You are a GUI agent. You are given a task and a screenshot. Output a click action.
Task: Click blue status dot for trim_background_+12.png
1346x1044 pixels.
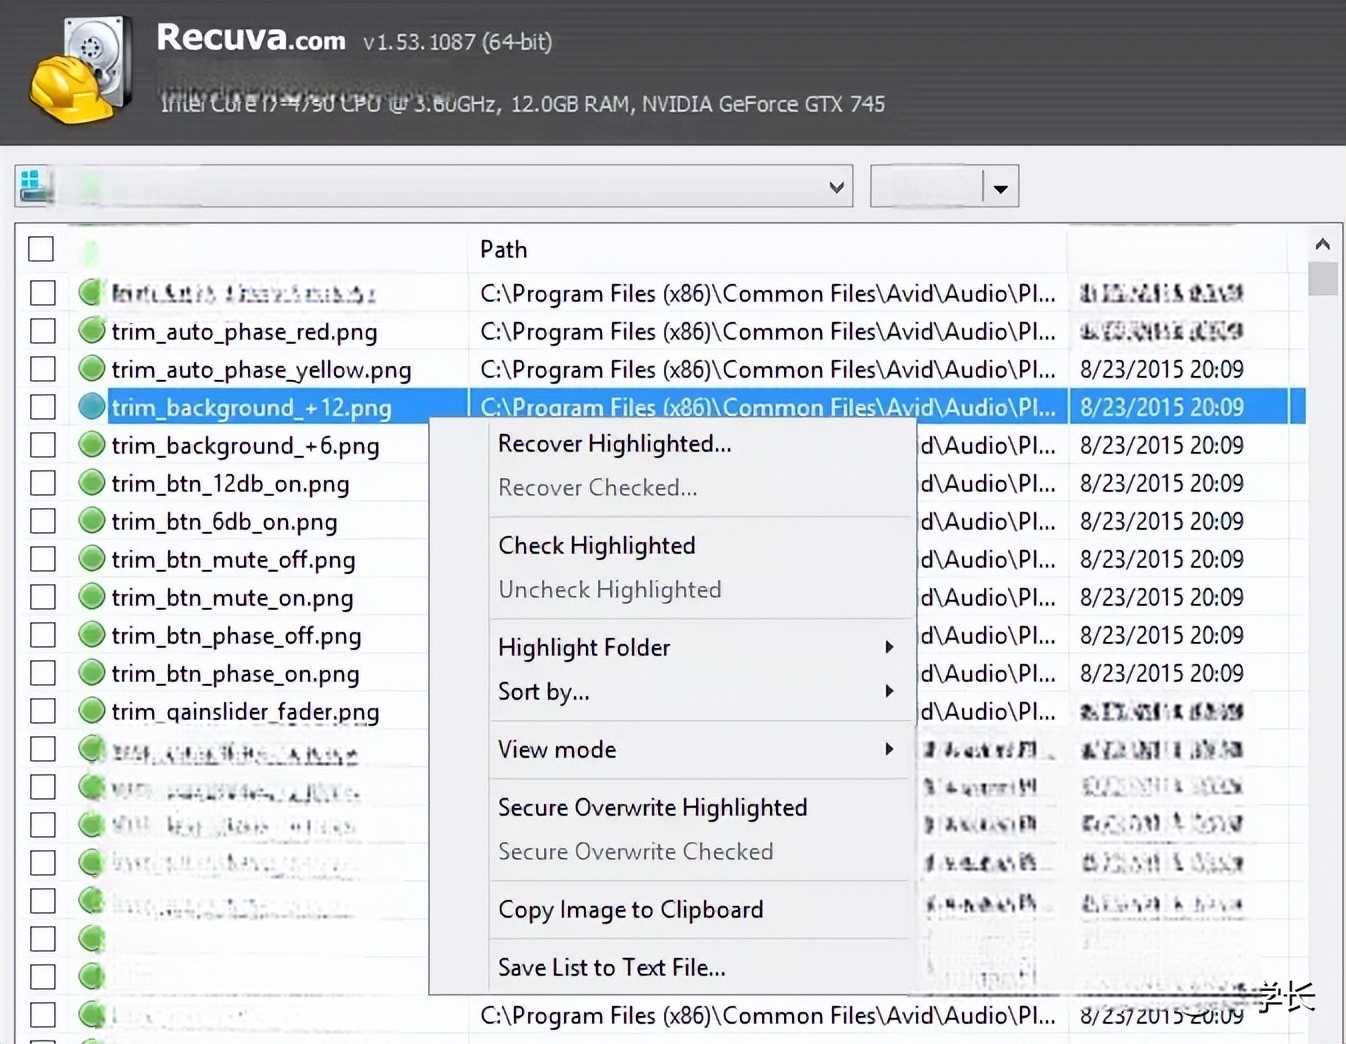click(92, 406)
